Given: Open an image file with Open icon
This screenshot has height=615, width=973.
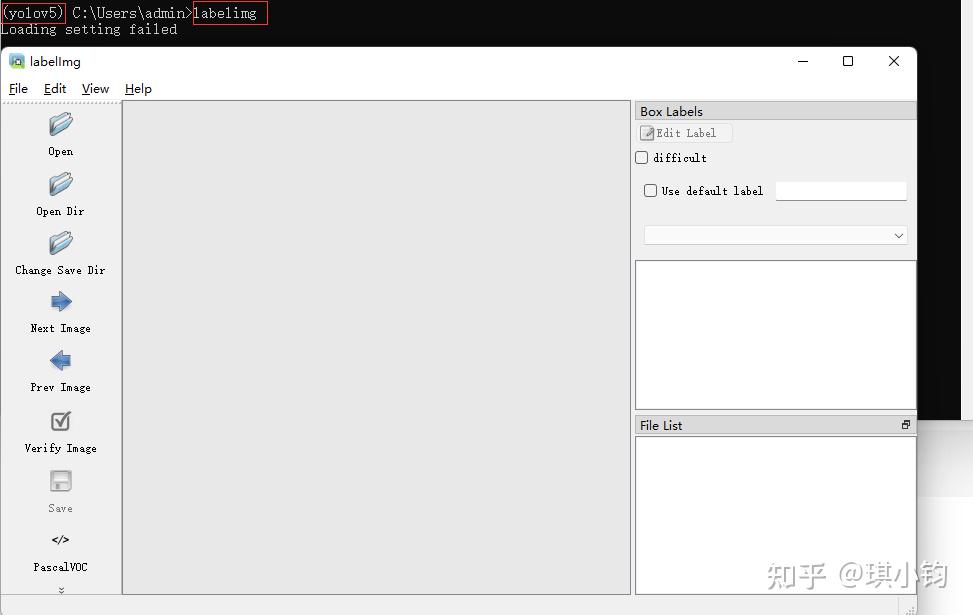Looking at the screenshot, I should [61, 125].
